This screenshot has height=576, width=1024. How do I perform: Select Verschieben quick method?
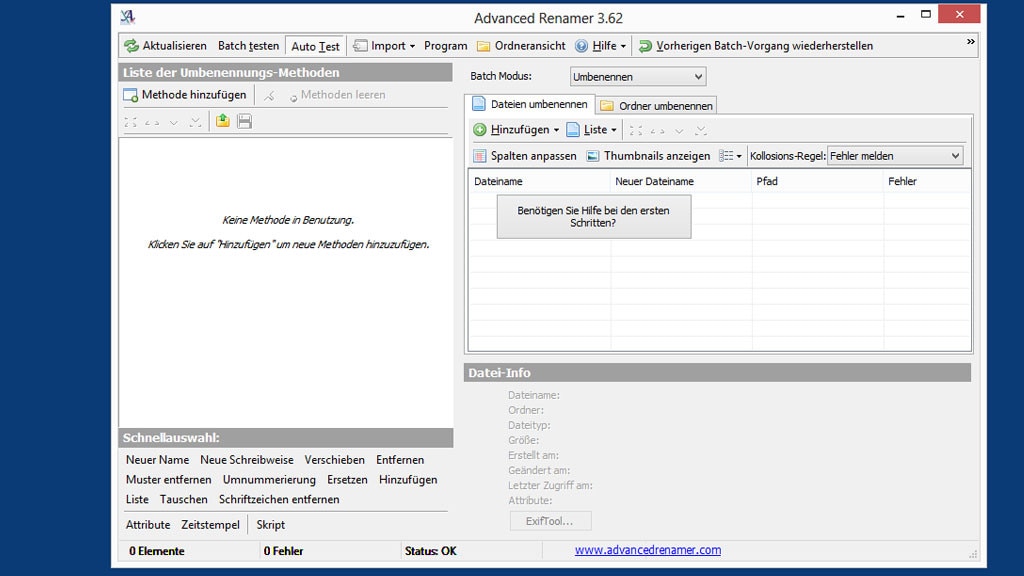[334, 460]
